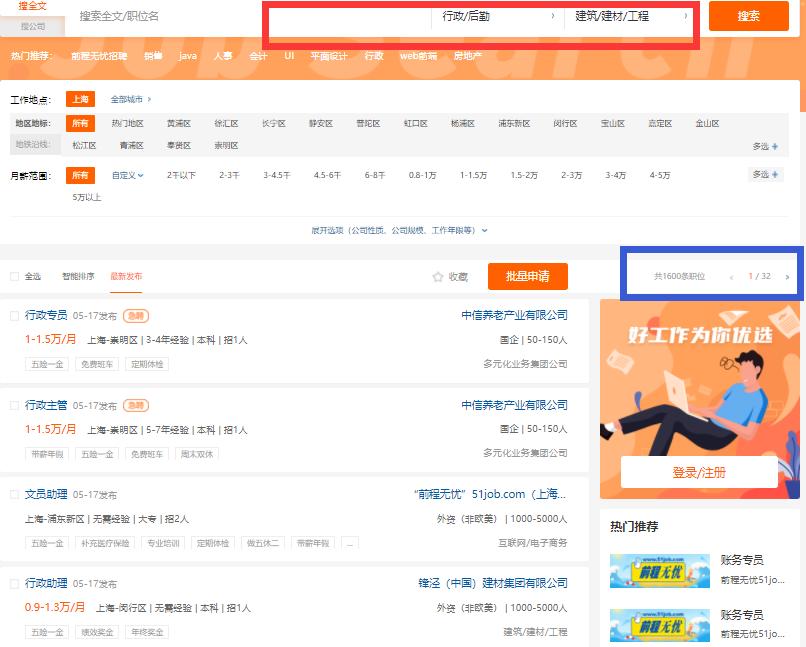Click the orange 搜索 button
The image size is (806, 647).
tap(748, 16)
